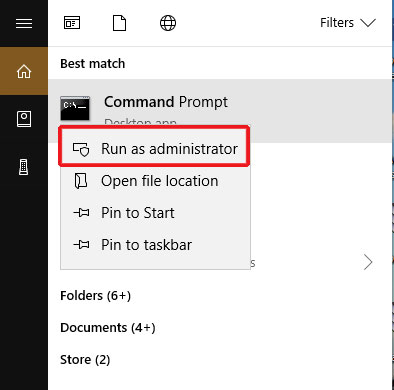
Task: Open the hamburger menu icon
Action: click(x=24, y=23)
